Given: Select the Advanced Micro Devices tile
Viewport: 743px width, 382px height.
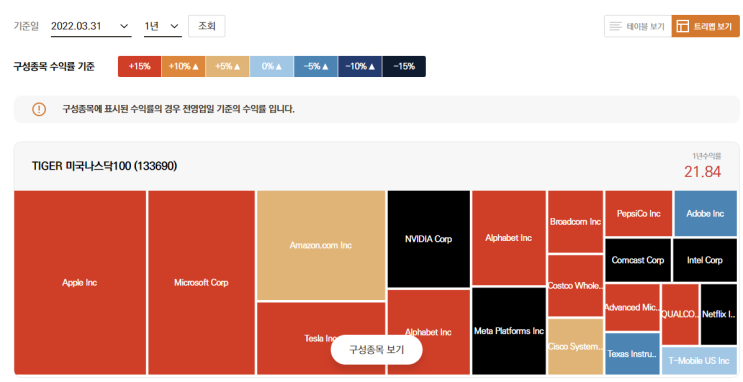Looking at the screenshot, I should (632, 308).
